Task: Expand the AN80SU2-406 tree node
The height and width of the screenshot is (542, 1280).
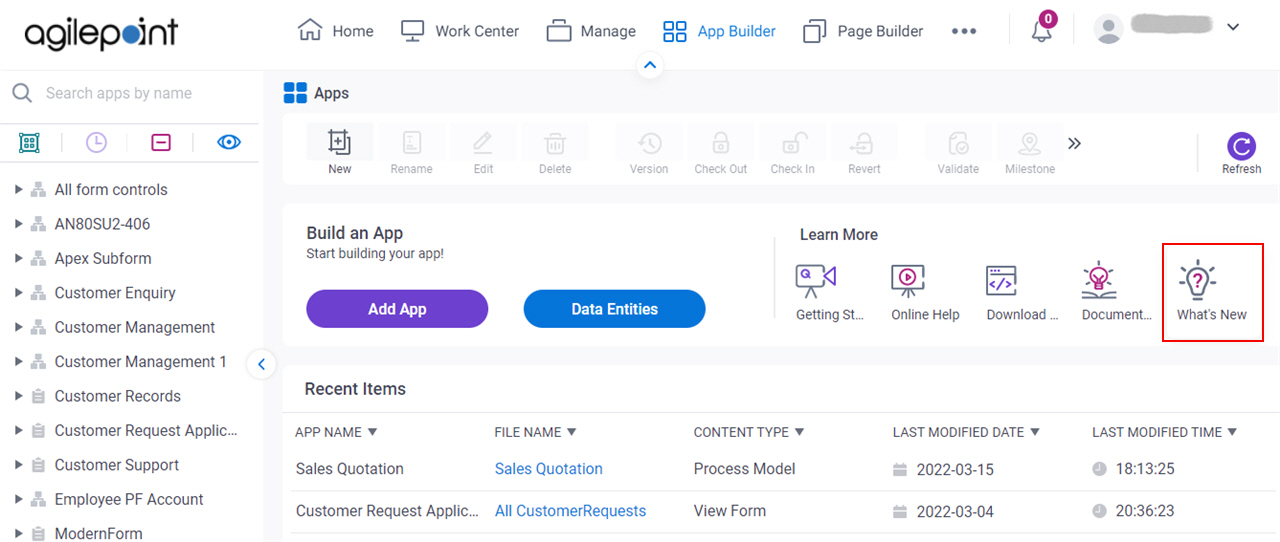Action: click(18, 223)
